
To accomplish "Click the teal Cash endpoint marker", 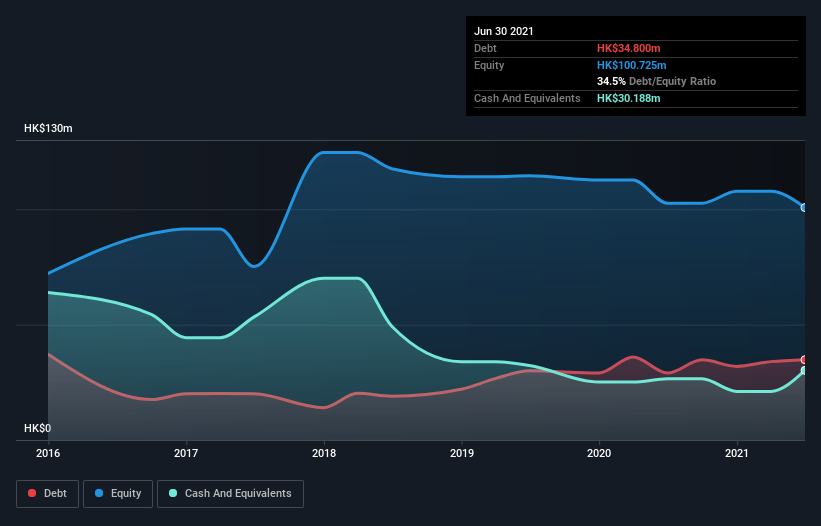I will point(805,371).
